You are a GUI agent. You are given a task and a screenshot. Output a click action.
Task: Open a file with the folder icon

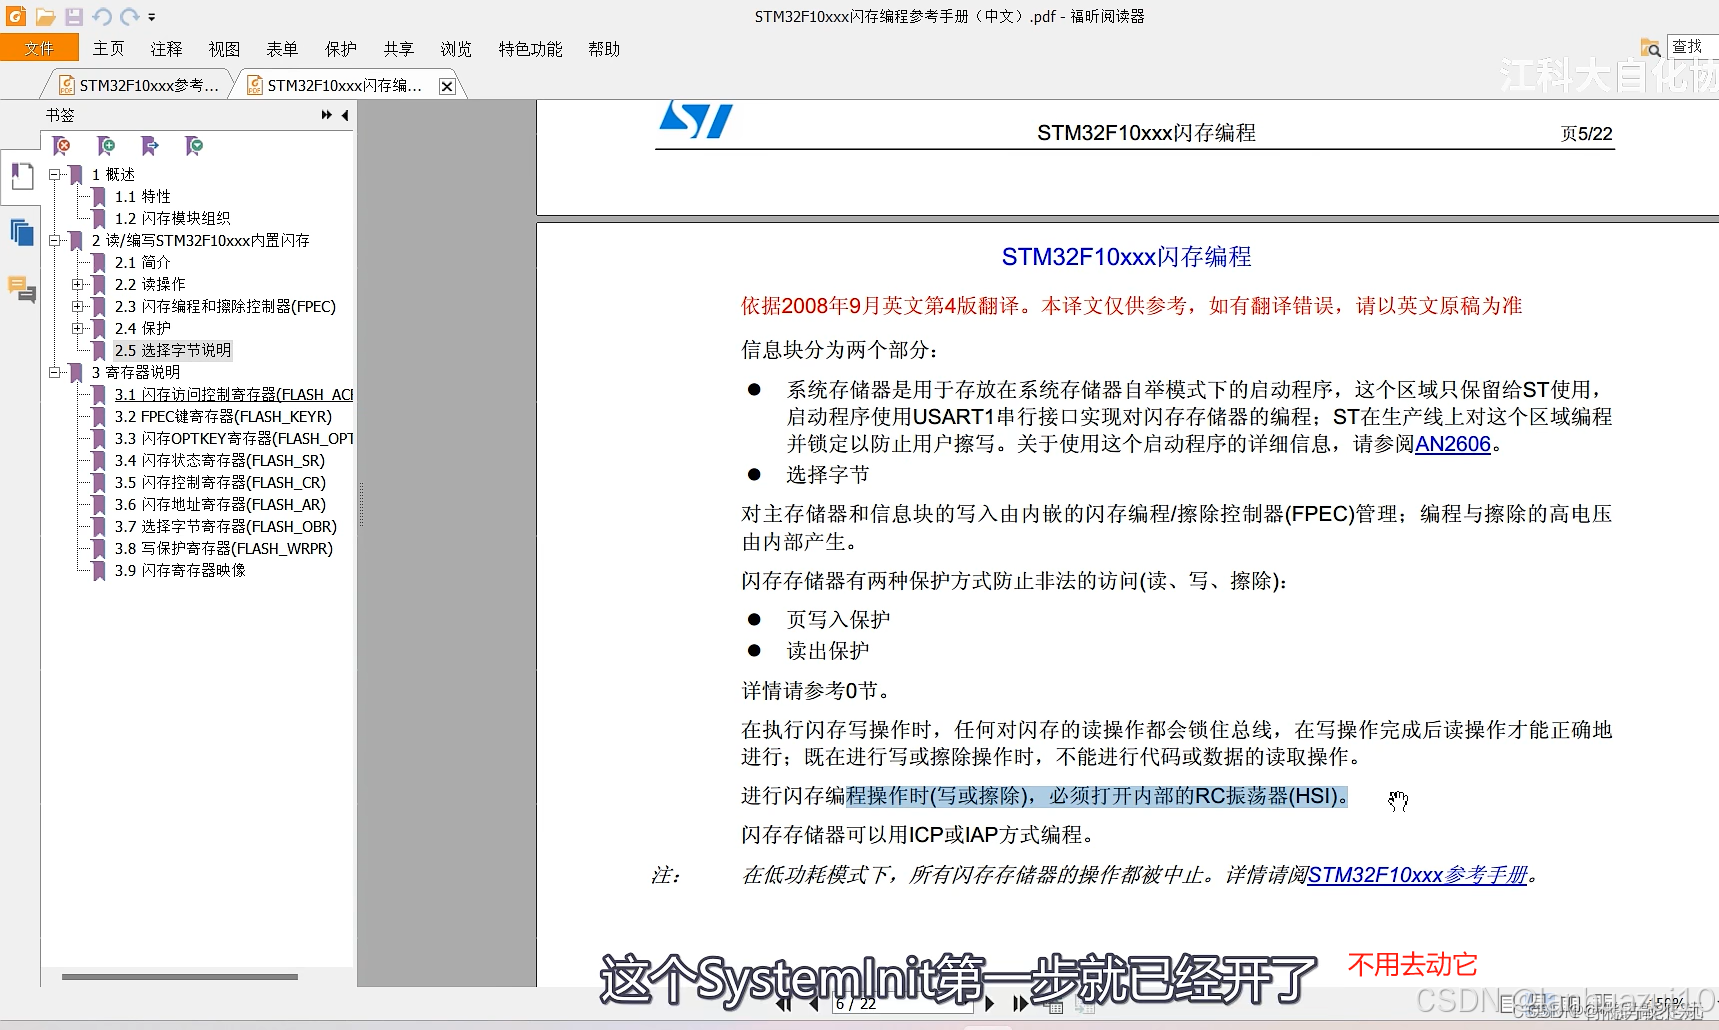[45, 16]
